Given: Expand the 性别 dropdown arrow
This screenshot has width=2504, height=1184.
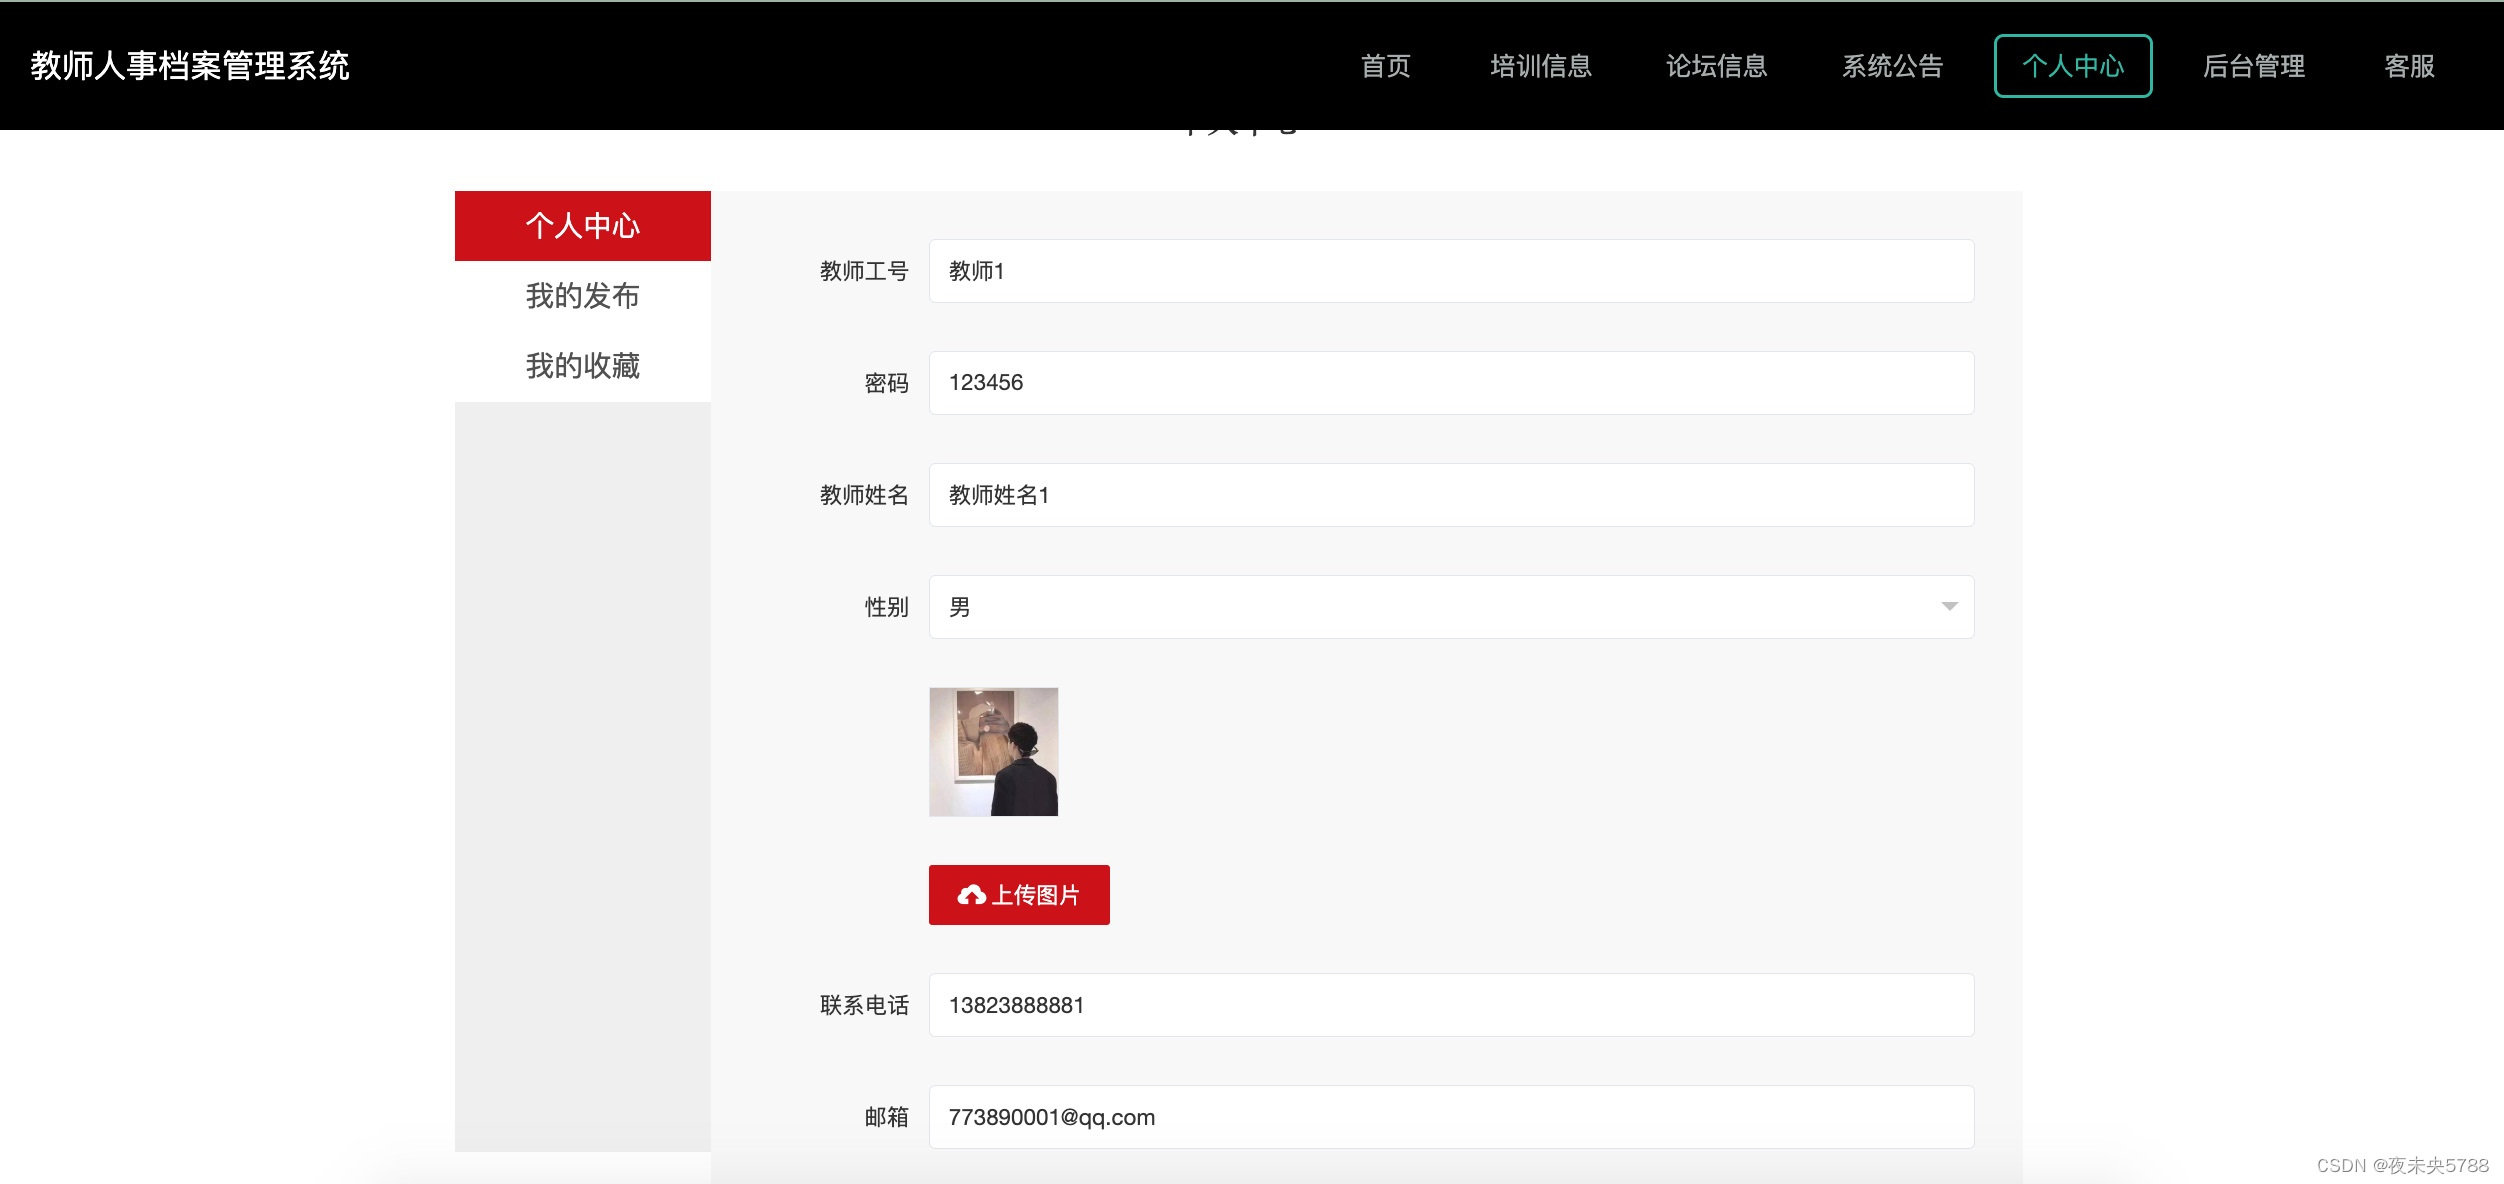Looking at the screenshot, I should pos(1949,607).
